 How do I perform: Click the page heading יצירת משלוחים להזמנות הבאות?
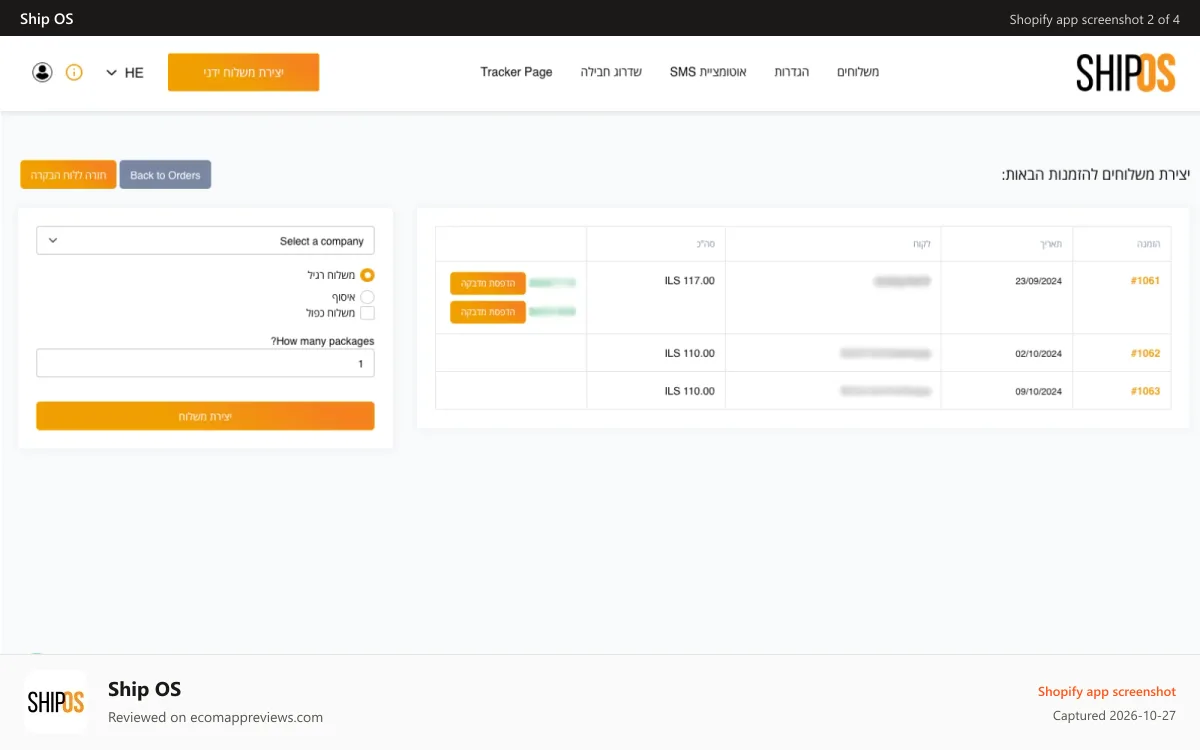point(1096,175)
